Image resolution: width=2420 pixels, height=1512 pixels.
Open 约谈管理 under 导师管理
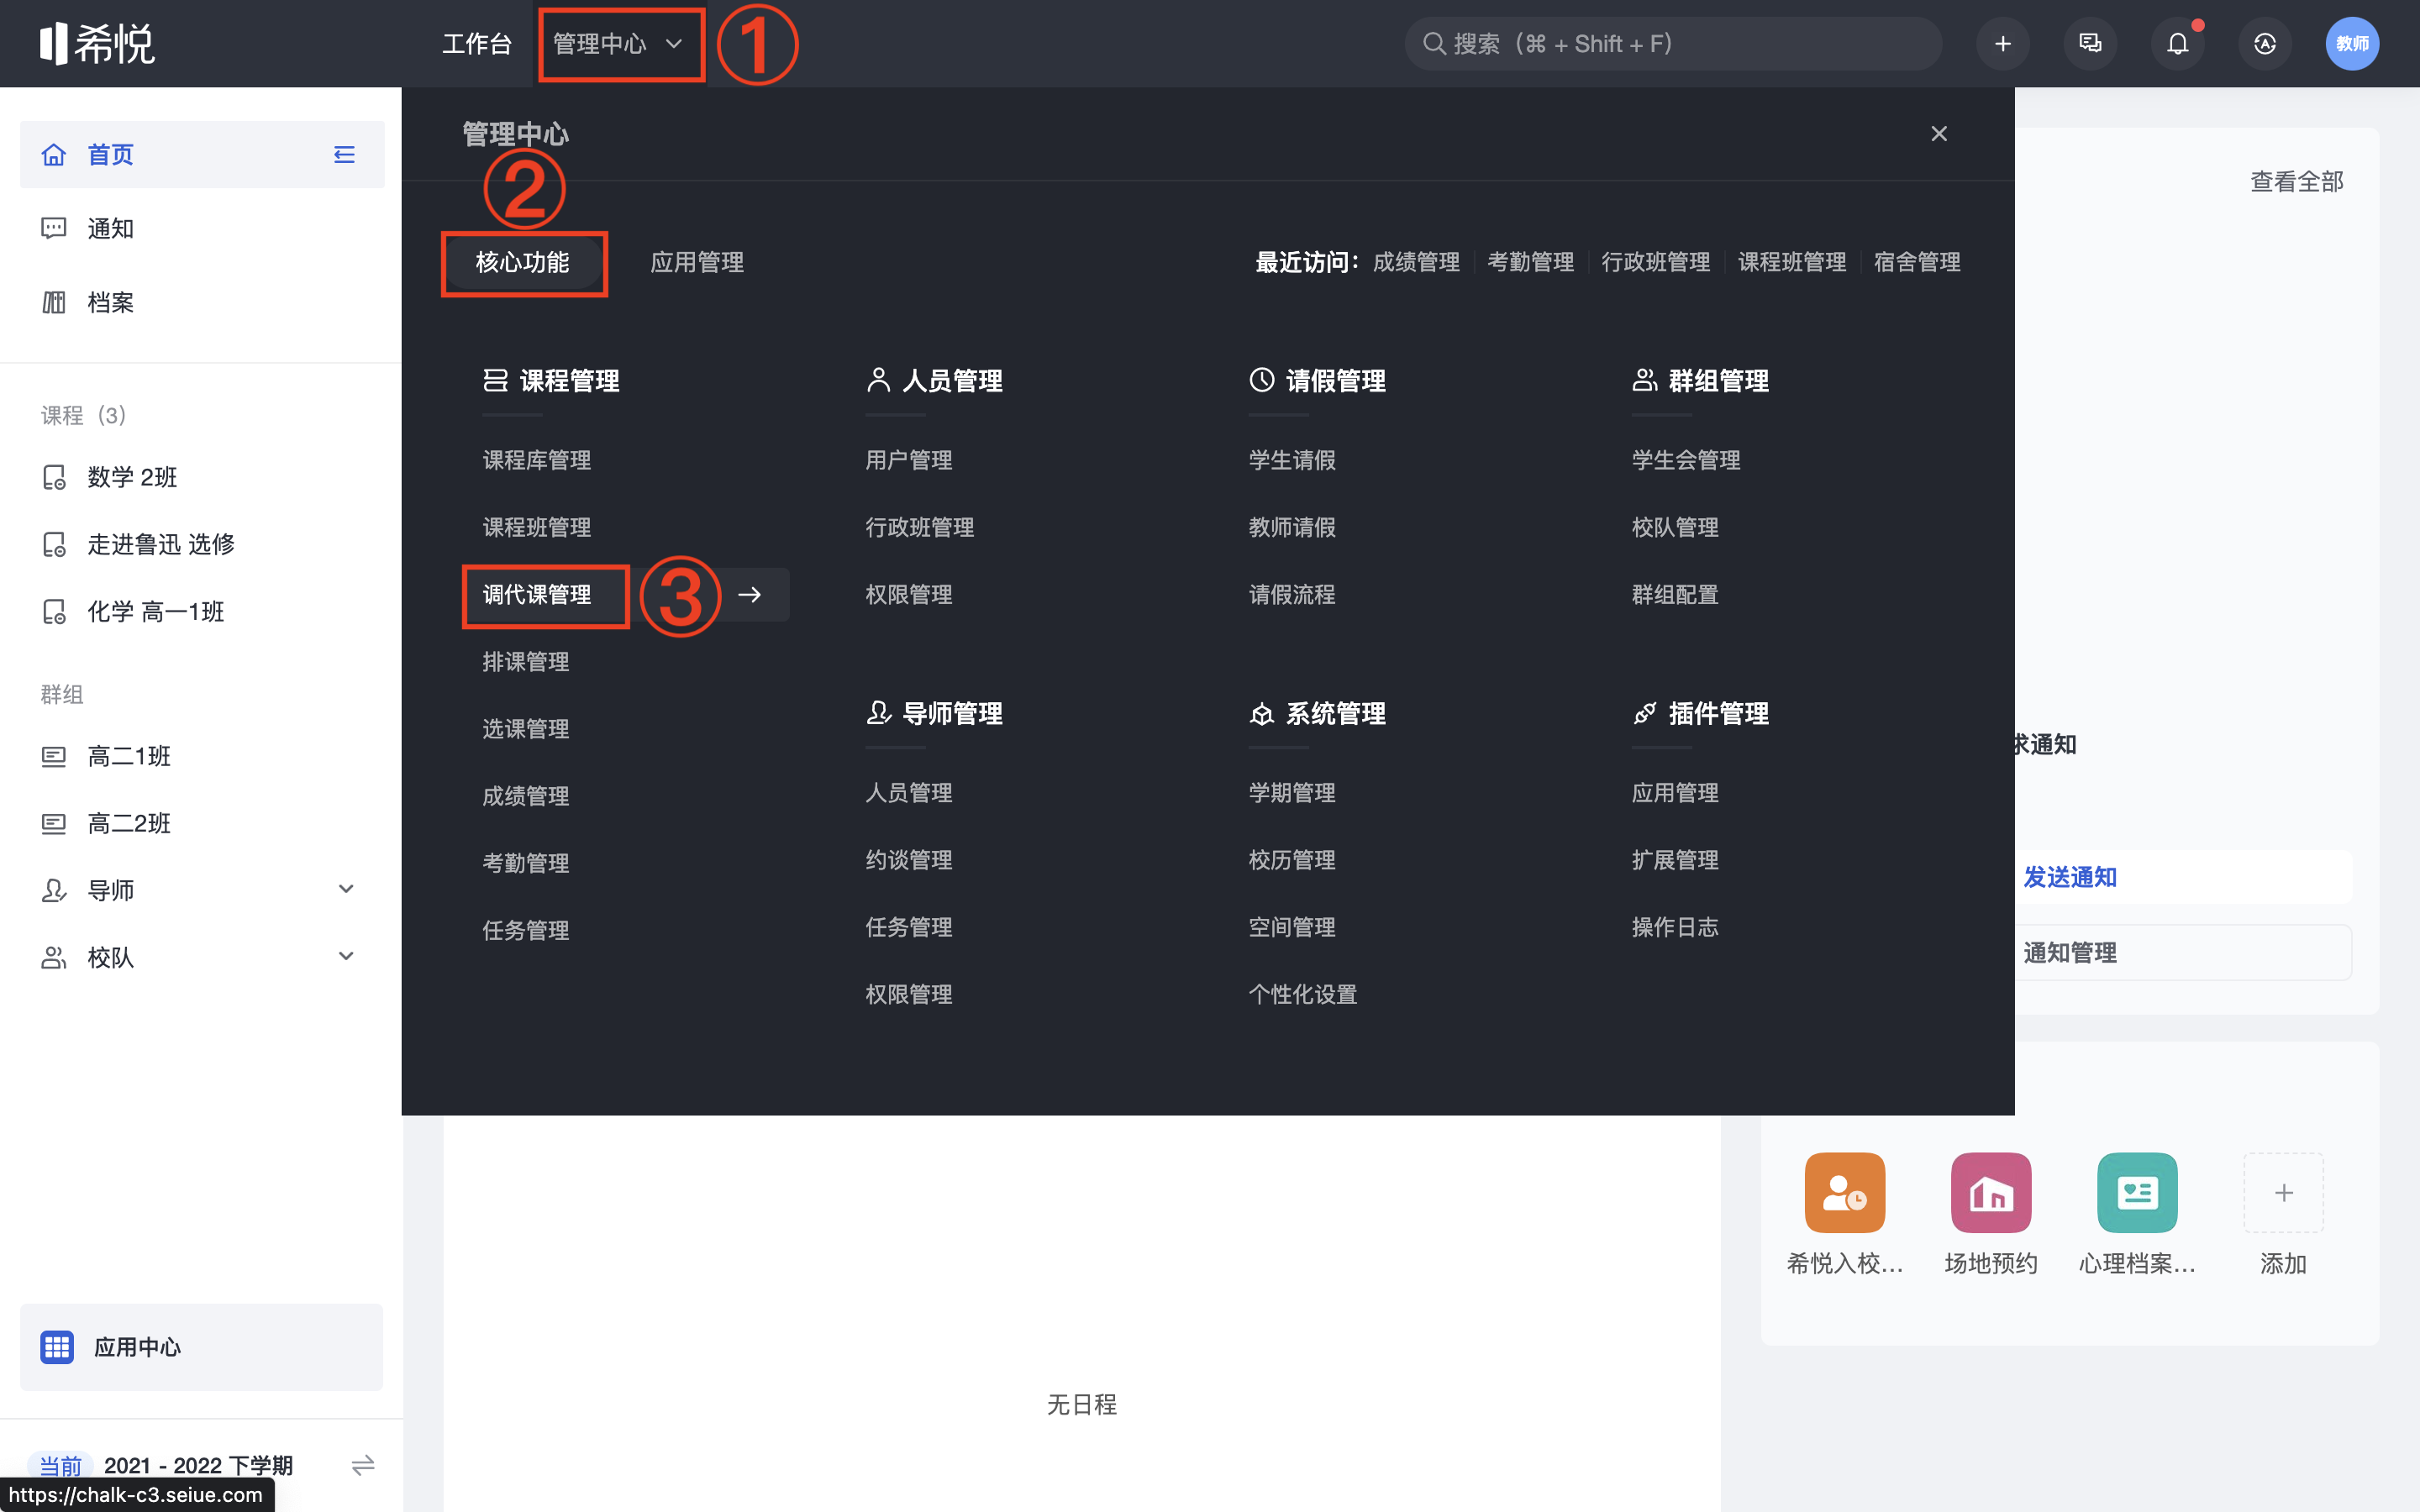pyautogui.click(x=908, y=860)
